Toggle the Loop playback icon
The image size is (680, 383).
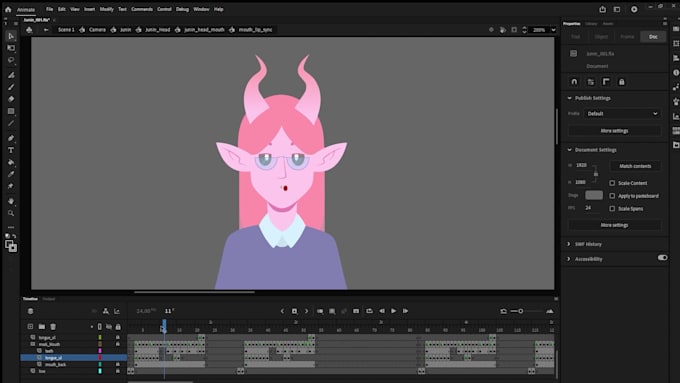[x=369, y=311]
